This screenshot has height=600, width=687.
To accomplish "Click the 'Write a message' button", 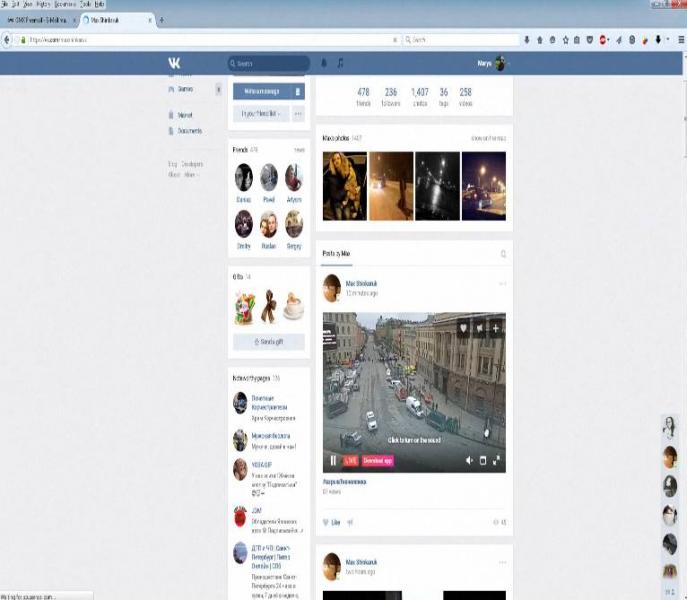I will [264, 91].
